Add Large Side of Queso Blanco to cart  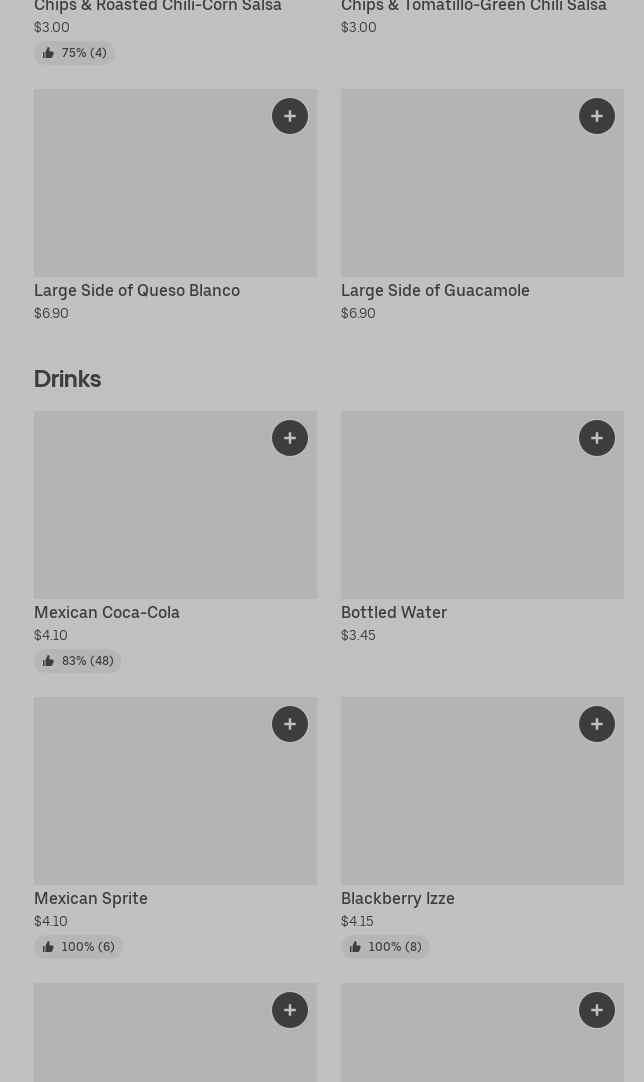(290, 116)
